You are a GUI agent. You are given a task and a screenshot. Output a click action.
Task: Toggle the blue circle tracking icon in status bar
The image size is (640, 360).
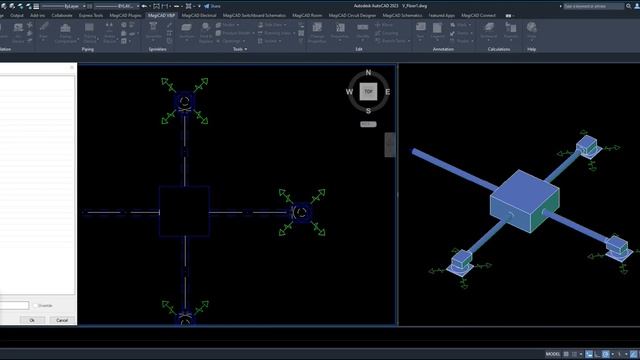(x=606, y=354)
